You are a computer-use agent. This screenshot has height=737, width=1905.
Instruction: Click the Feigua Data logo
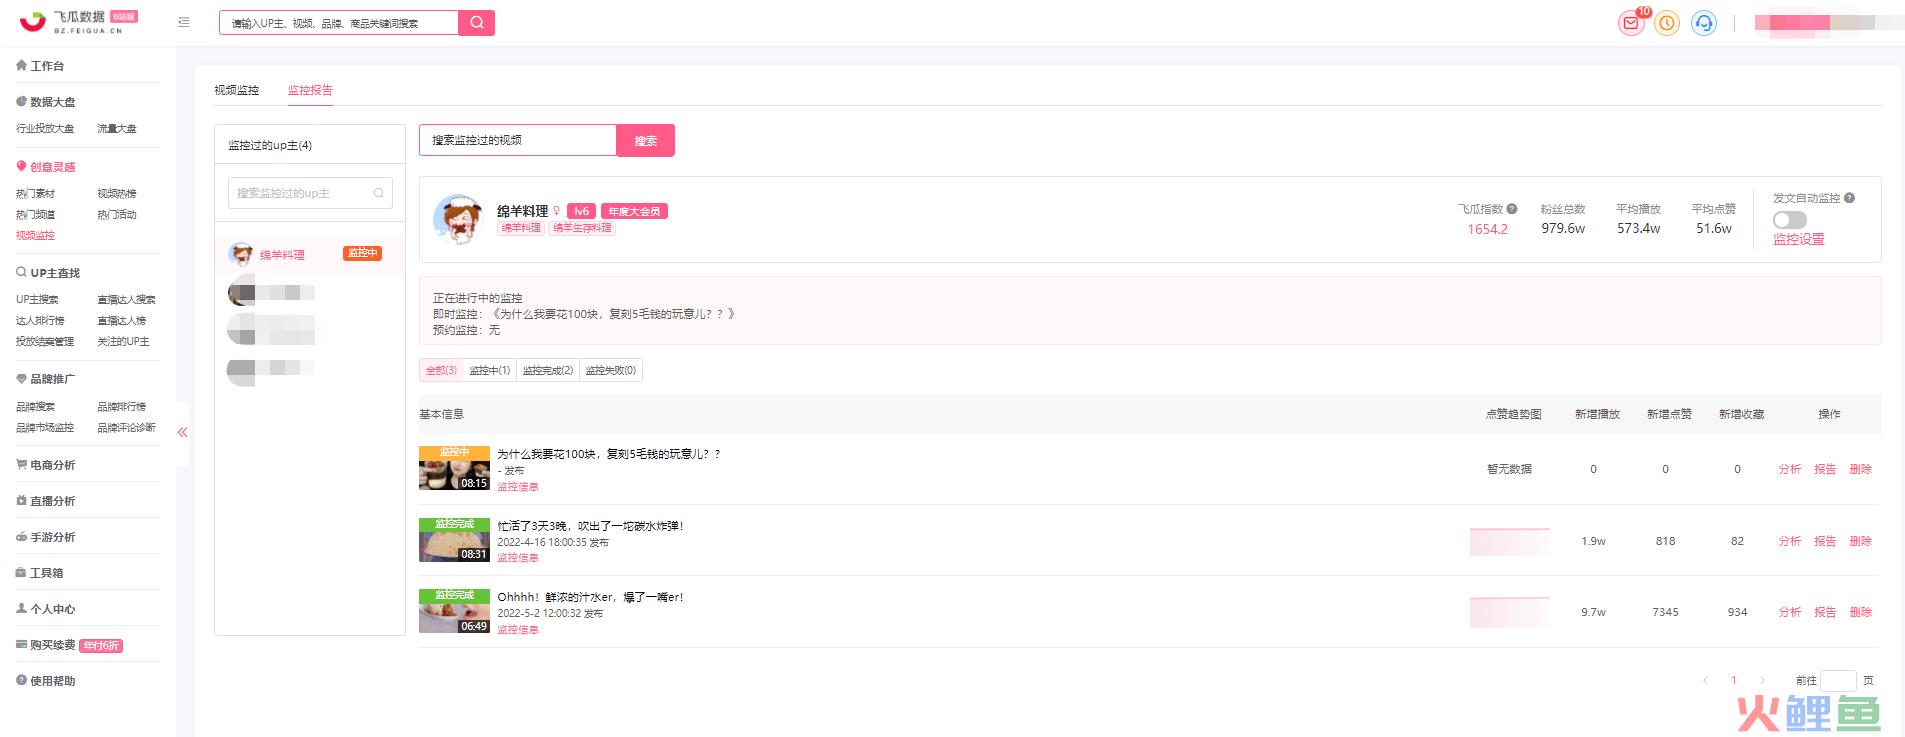coord(78,22)
